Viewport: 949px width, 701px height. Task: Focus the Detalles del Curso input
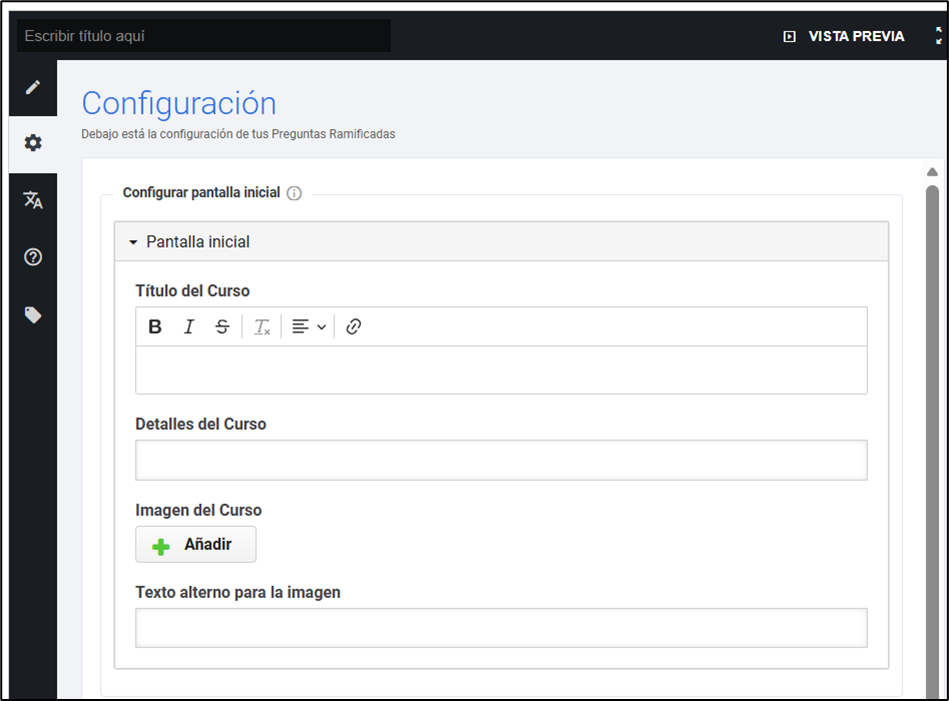501,460
